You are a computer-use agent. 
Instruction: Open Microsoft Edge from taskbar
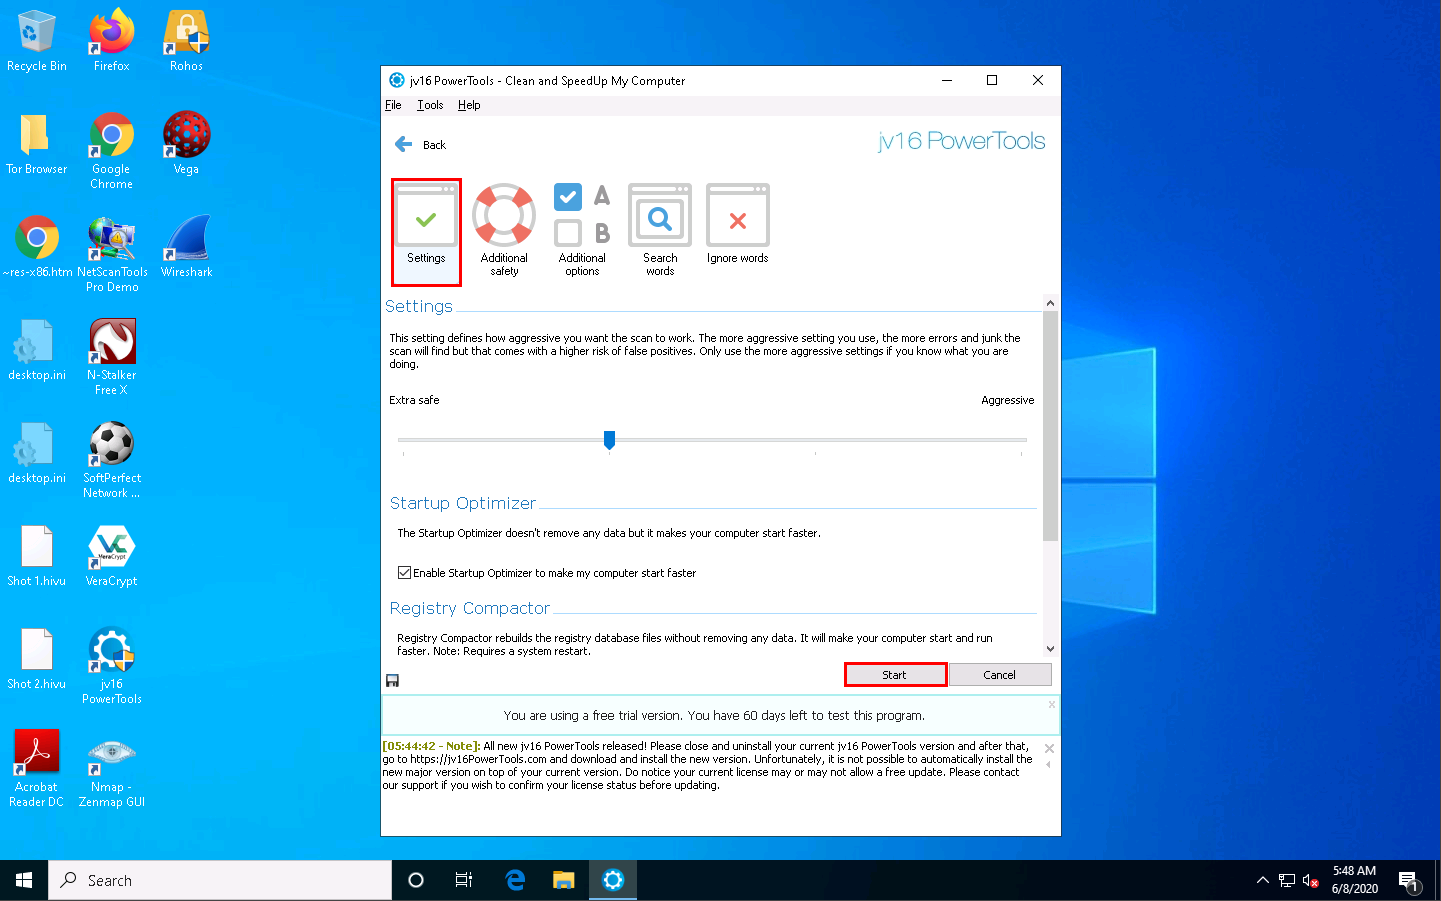click(515, 880)
